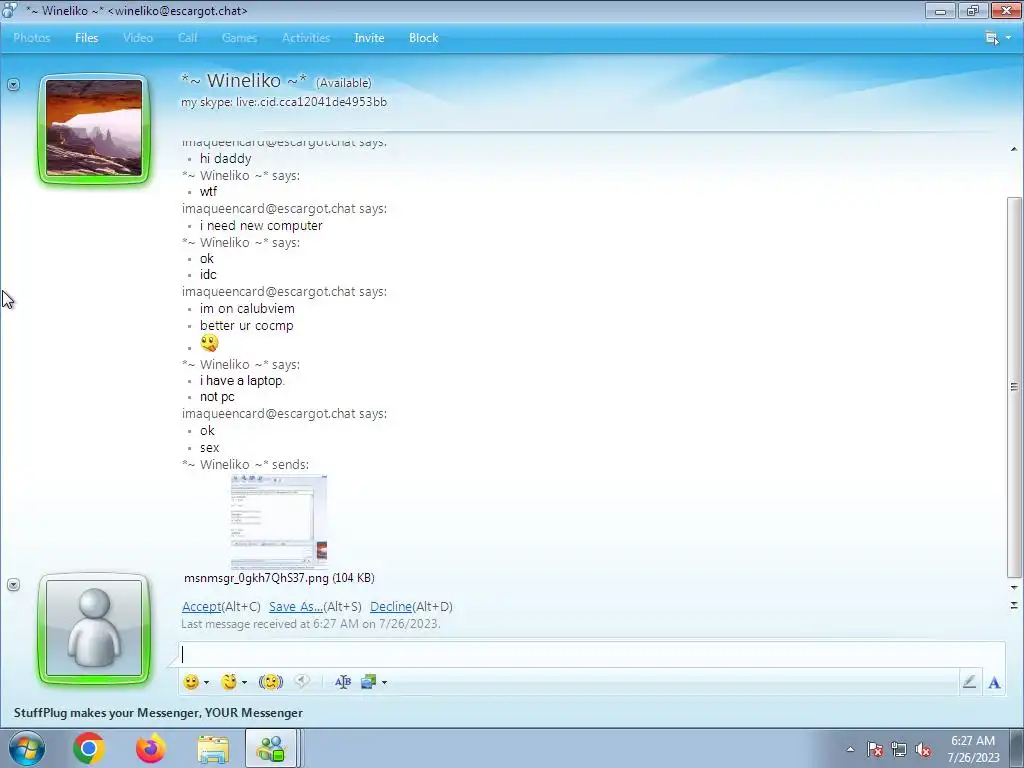Image resolution: width=1024 pixels, height=768 pixels.
Task: Show hidden system tray icons arrow
Action: coord(850,749)
